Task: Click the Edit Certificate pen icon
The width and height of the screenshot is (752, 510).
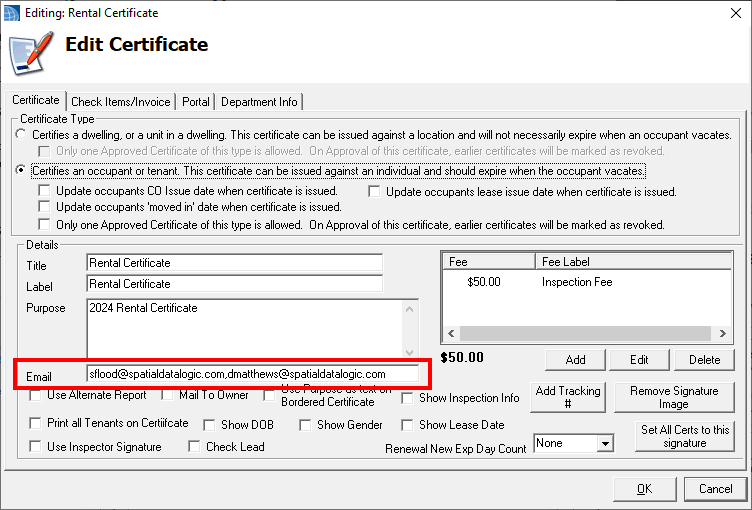Action: tap(31, 53)
